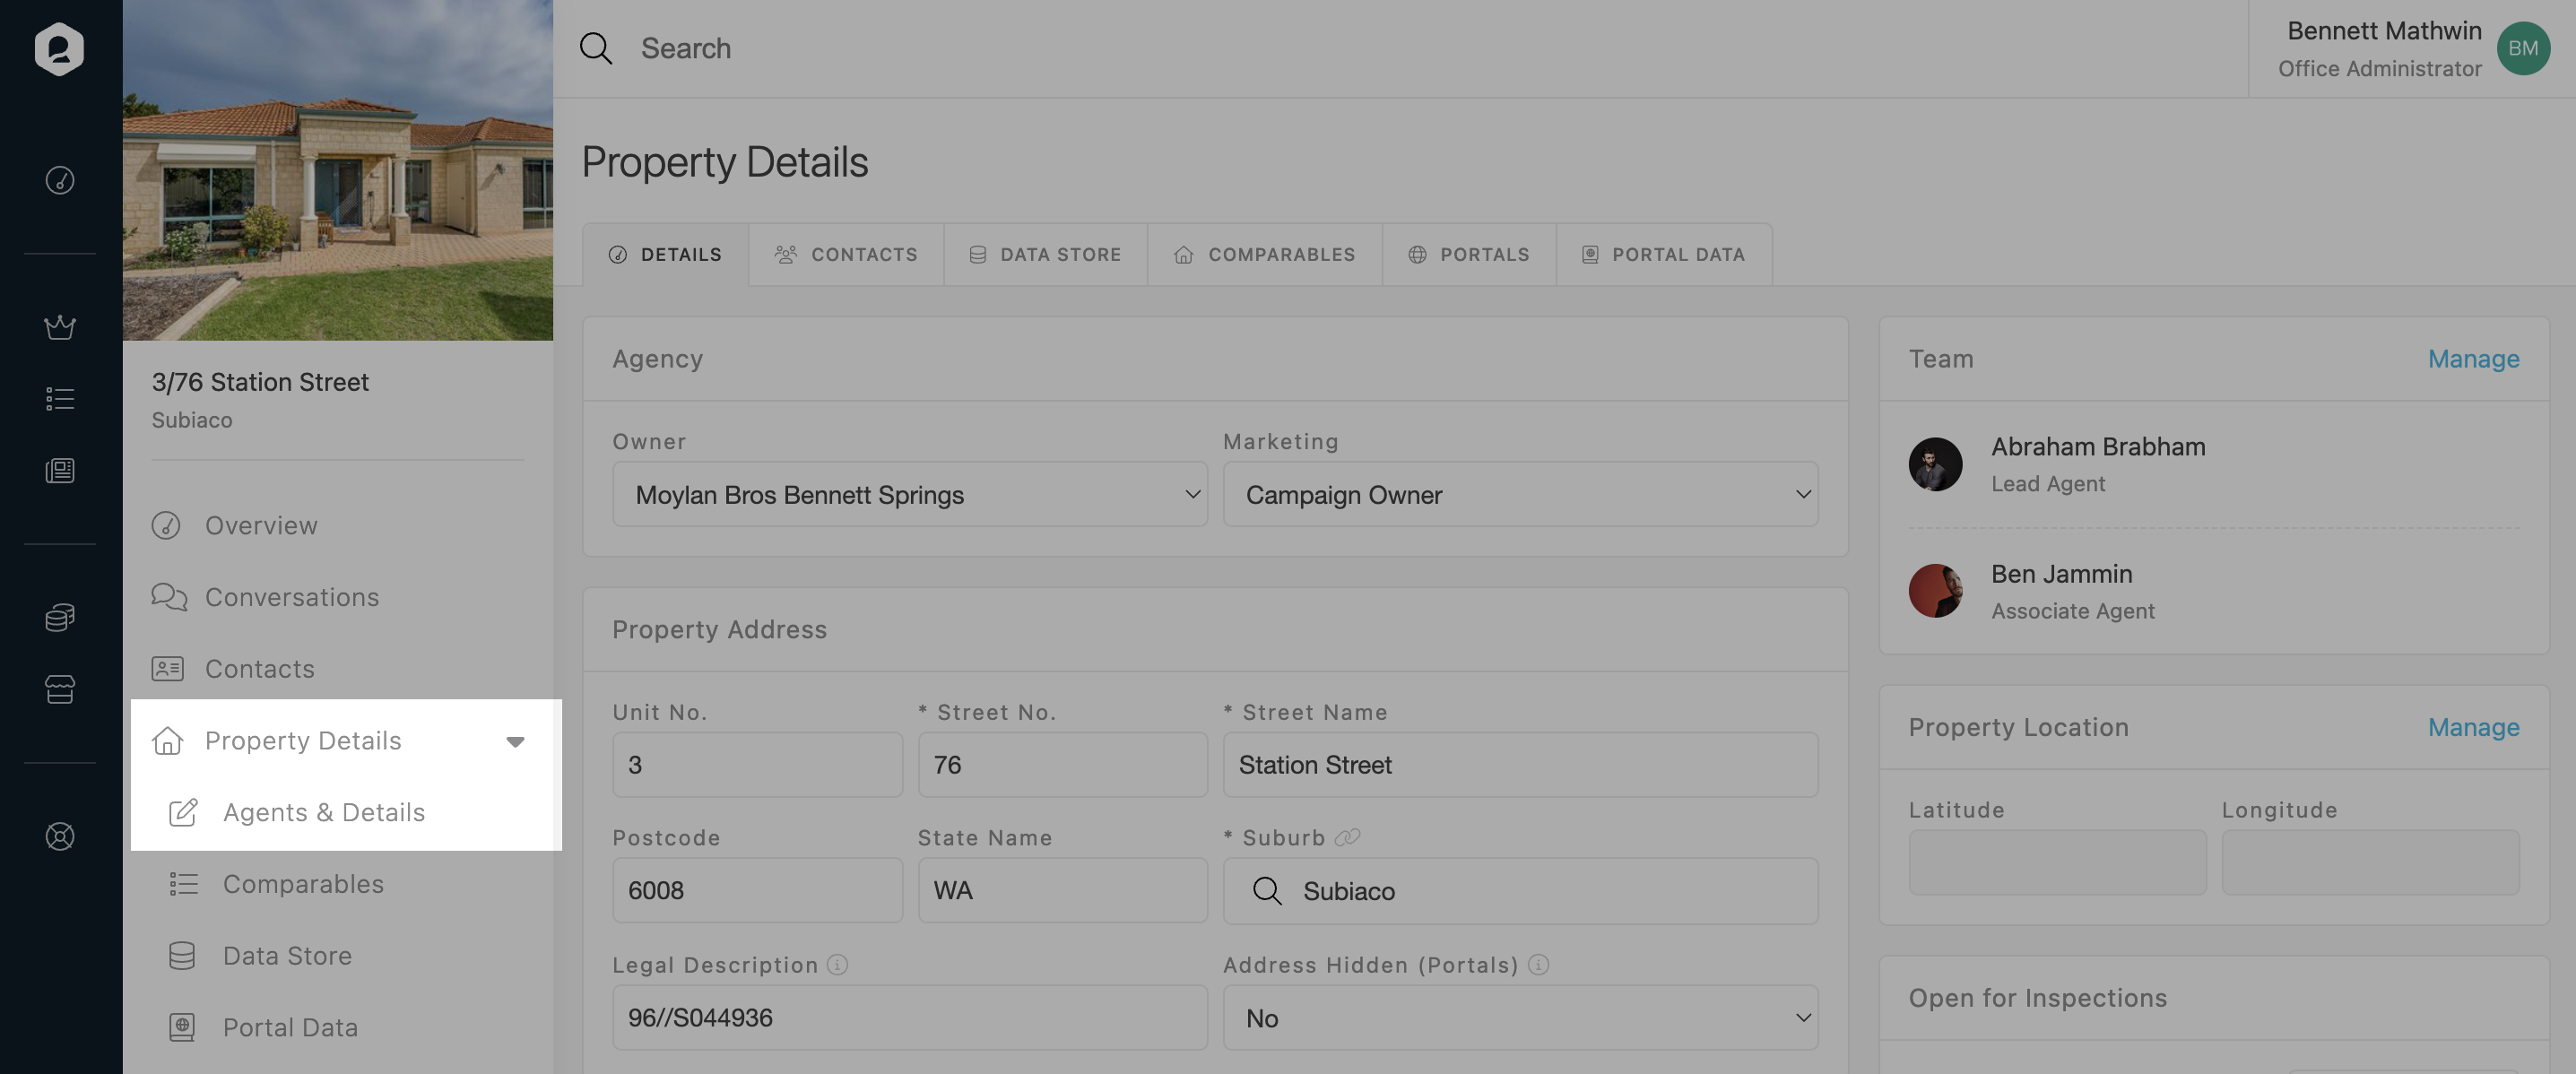Click the search magnifier icon

tap(596, 48)
